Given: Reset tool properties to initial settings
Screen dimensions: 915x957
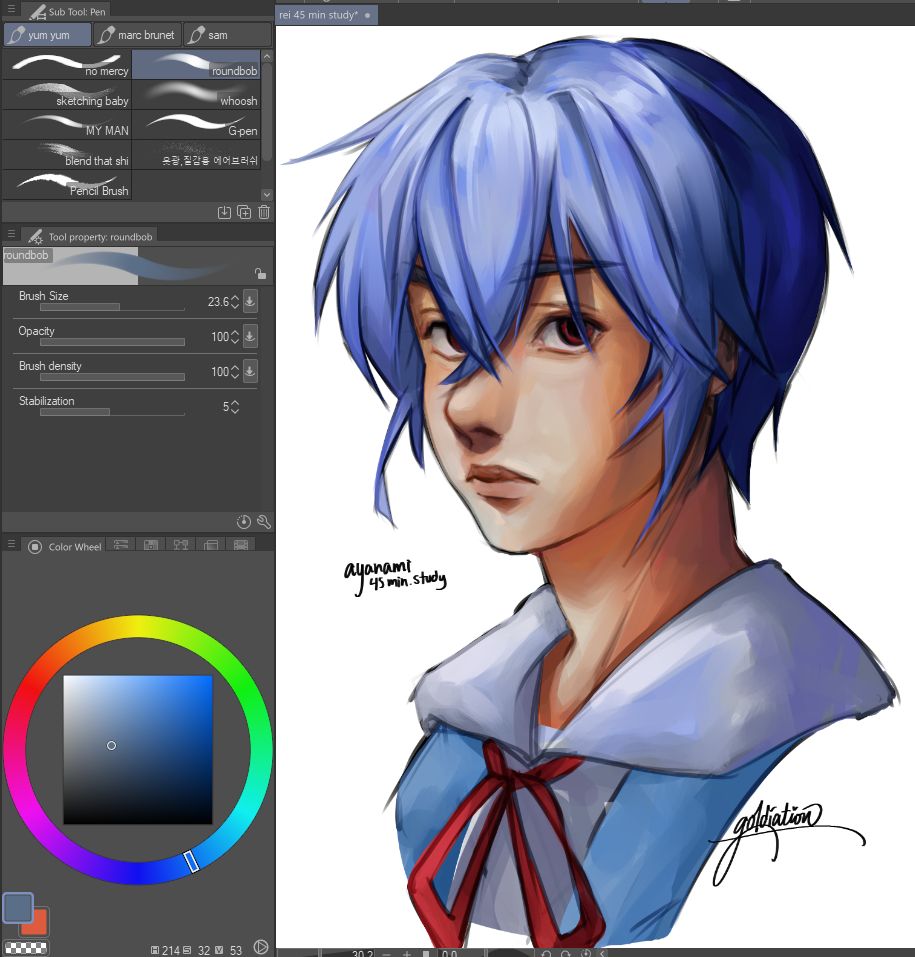Looking at the screenshot, I should coord(244,521).
